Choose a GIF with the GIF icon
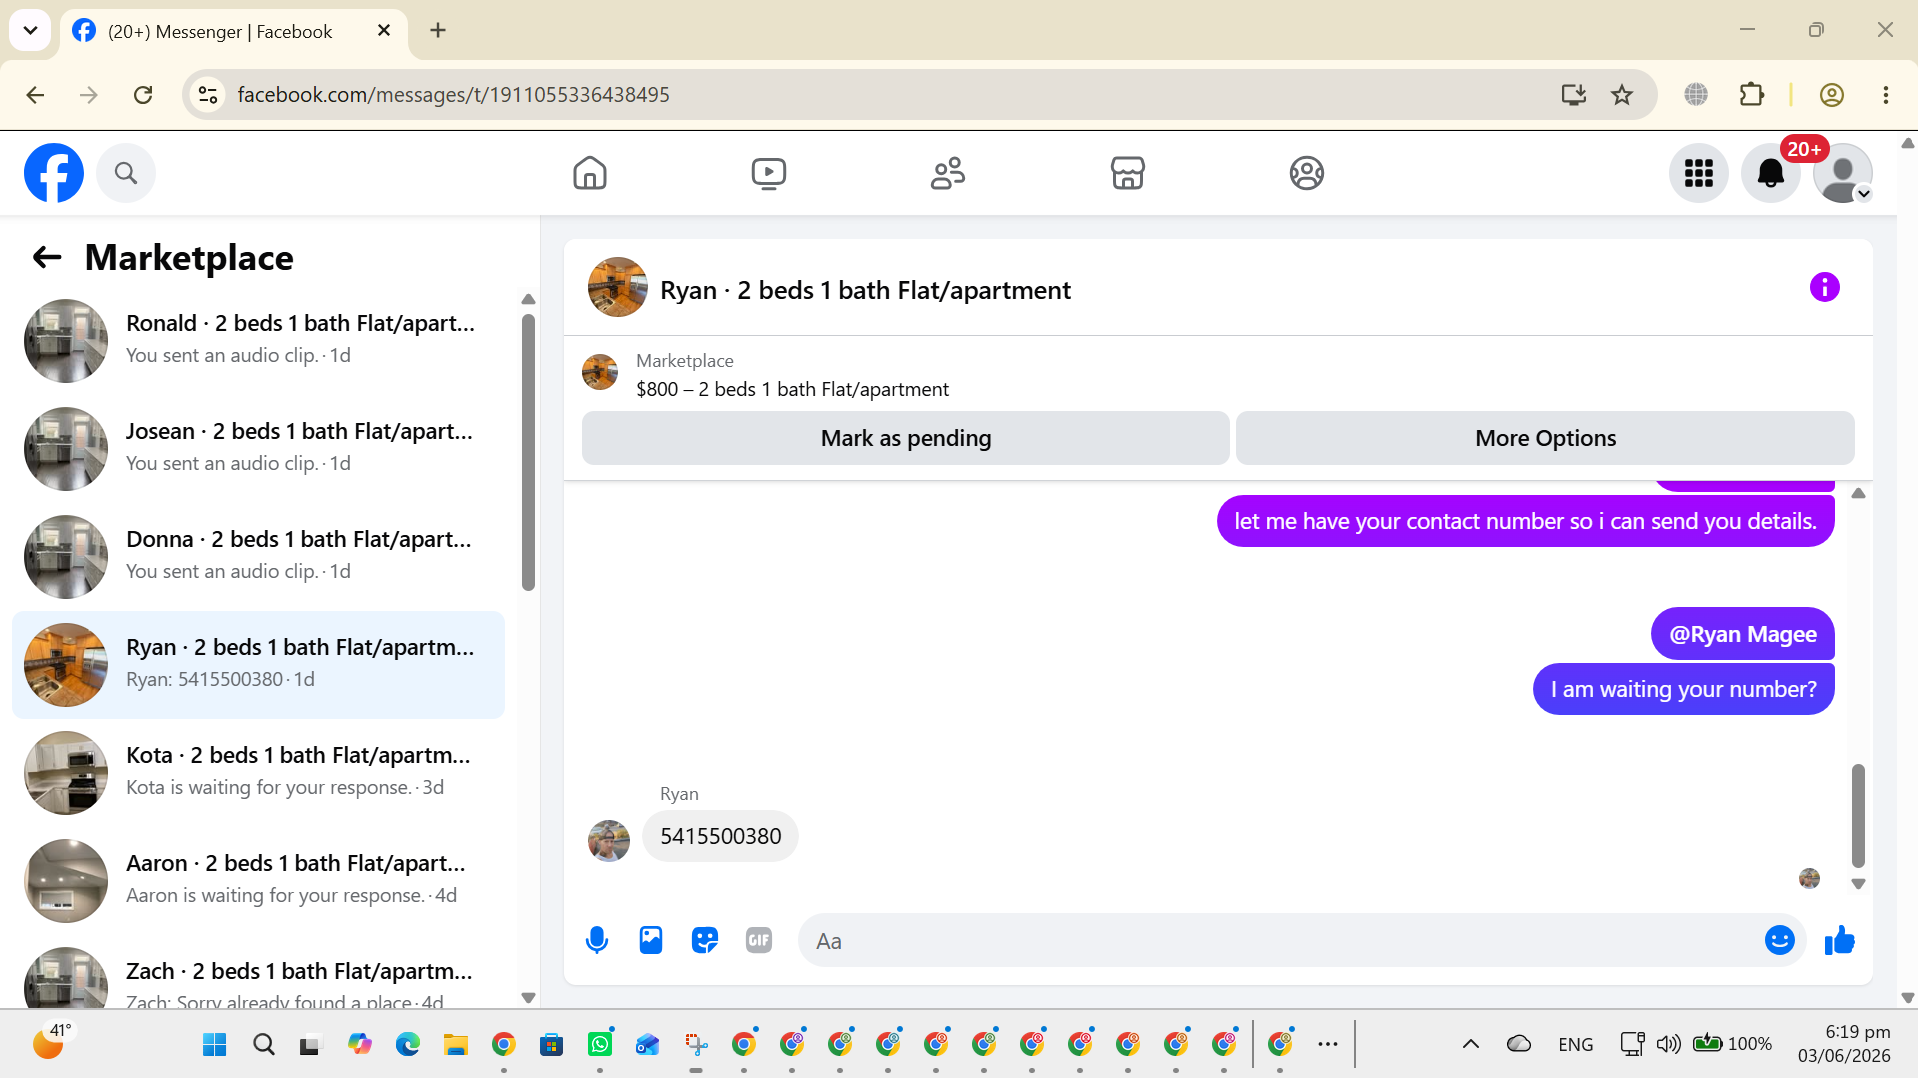The height and width of the screenshot is (1078, 1918). [x=759, y=941]
